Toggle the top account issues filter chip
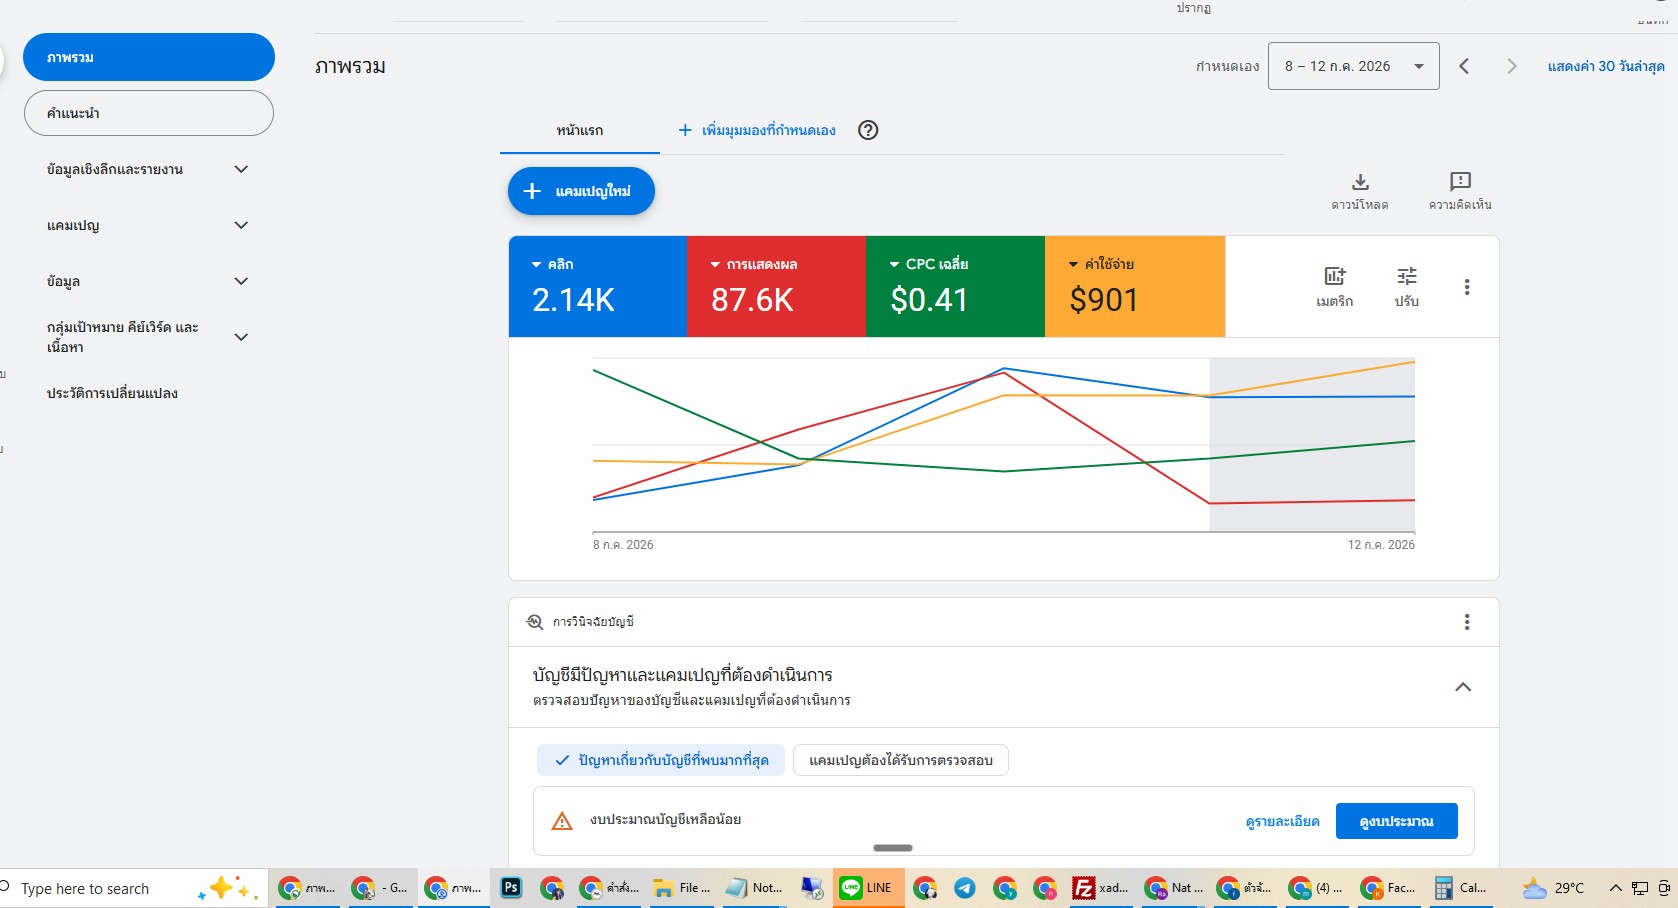 tap(662, 760)
